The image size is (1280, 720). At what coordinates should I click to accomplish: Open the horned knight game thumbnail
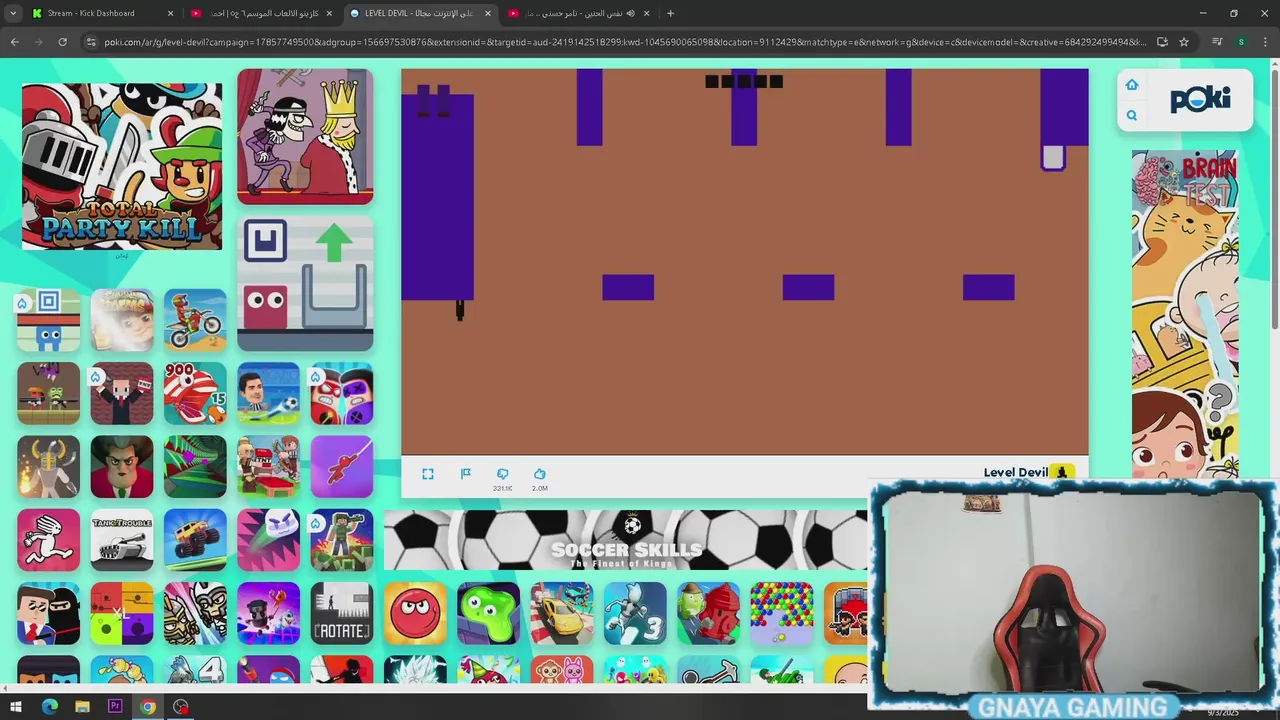pos(48,467)
